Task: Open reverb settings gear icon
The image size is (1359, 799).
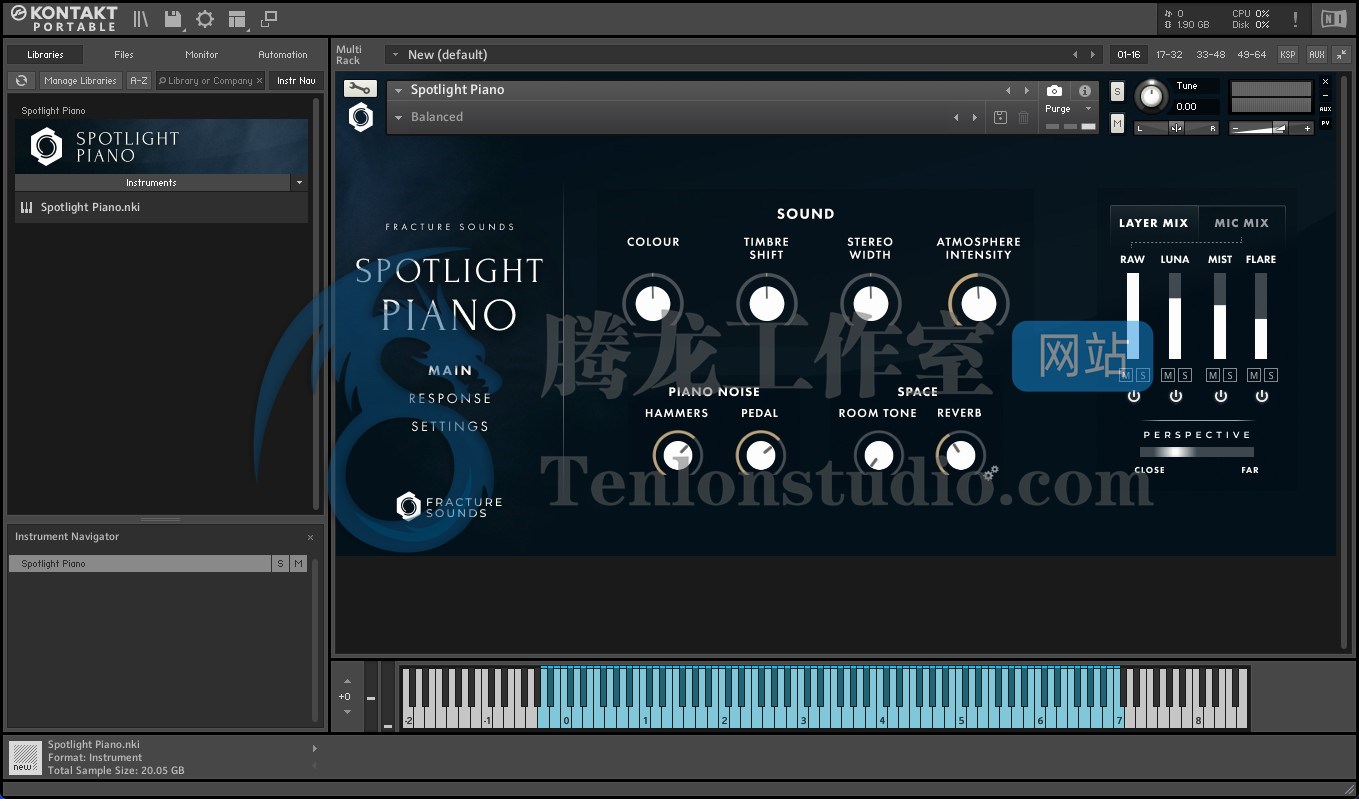Action: click(991, 474)
